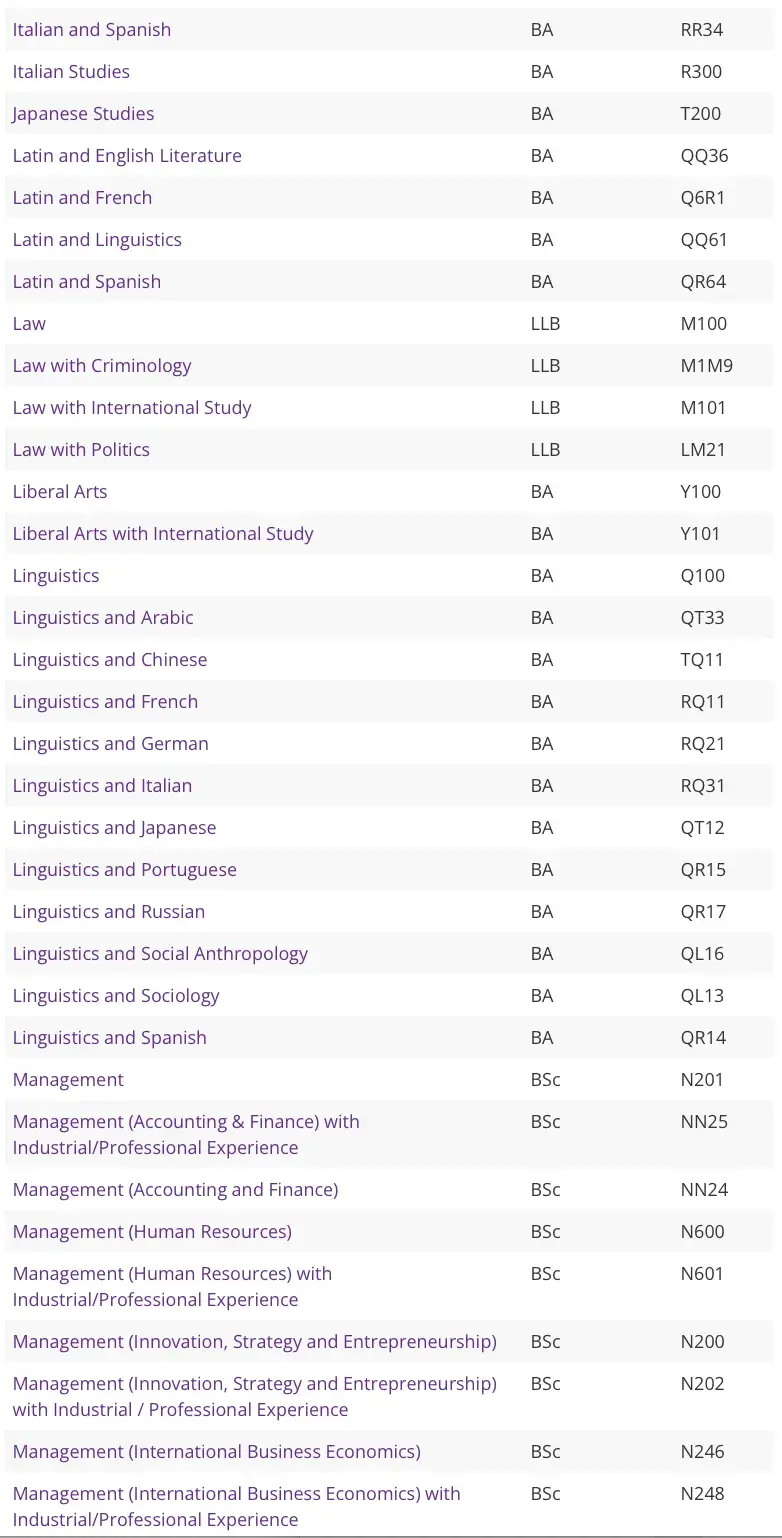Screen dimensions: 782x1538
Task: Open Management (Innovation, Strategy and Entrepreneurship) link
Action: (254, 1342)
